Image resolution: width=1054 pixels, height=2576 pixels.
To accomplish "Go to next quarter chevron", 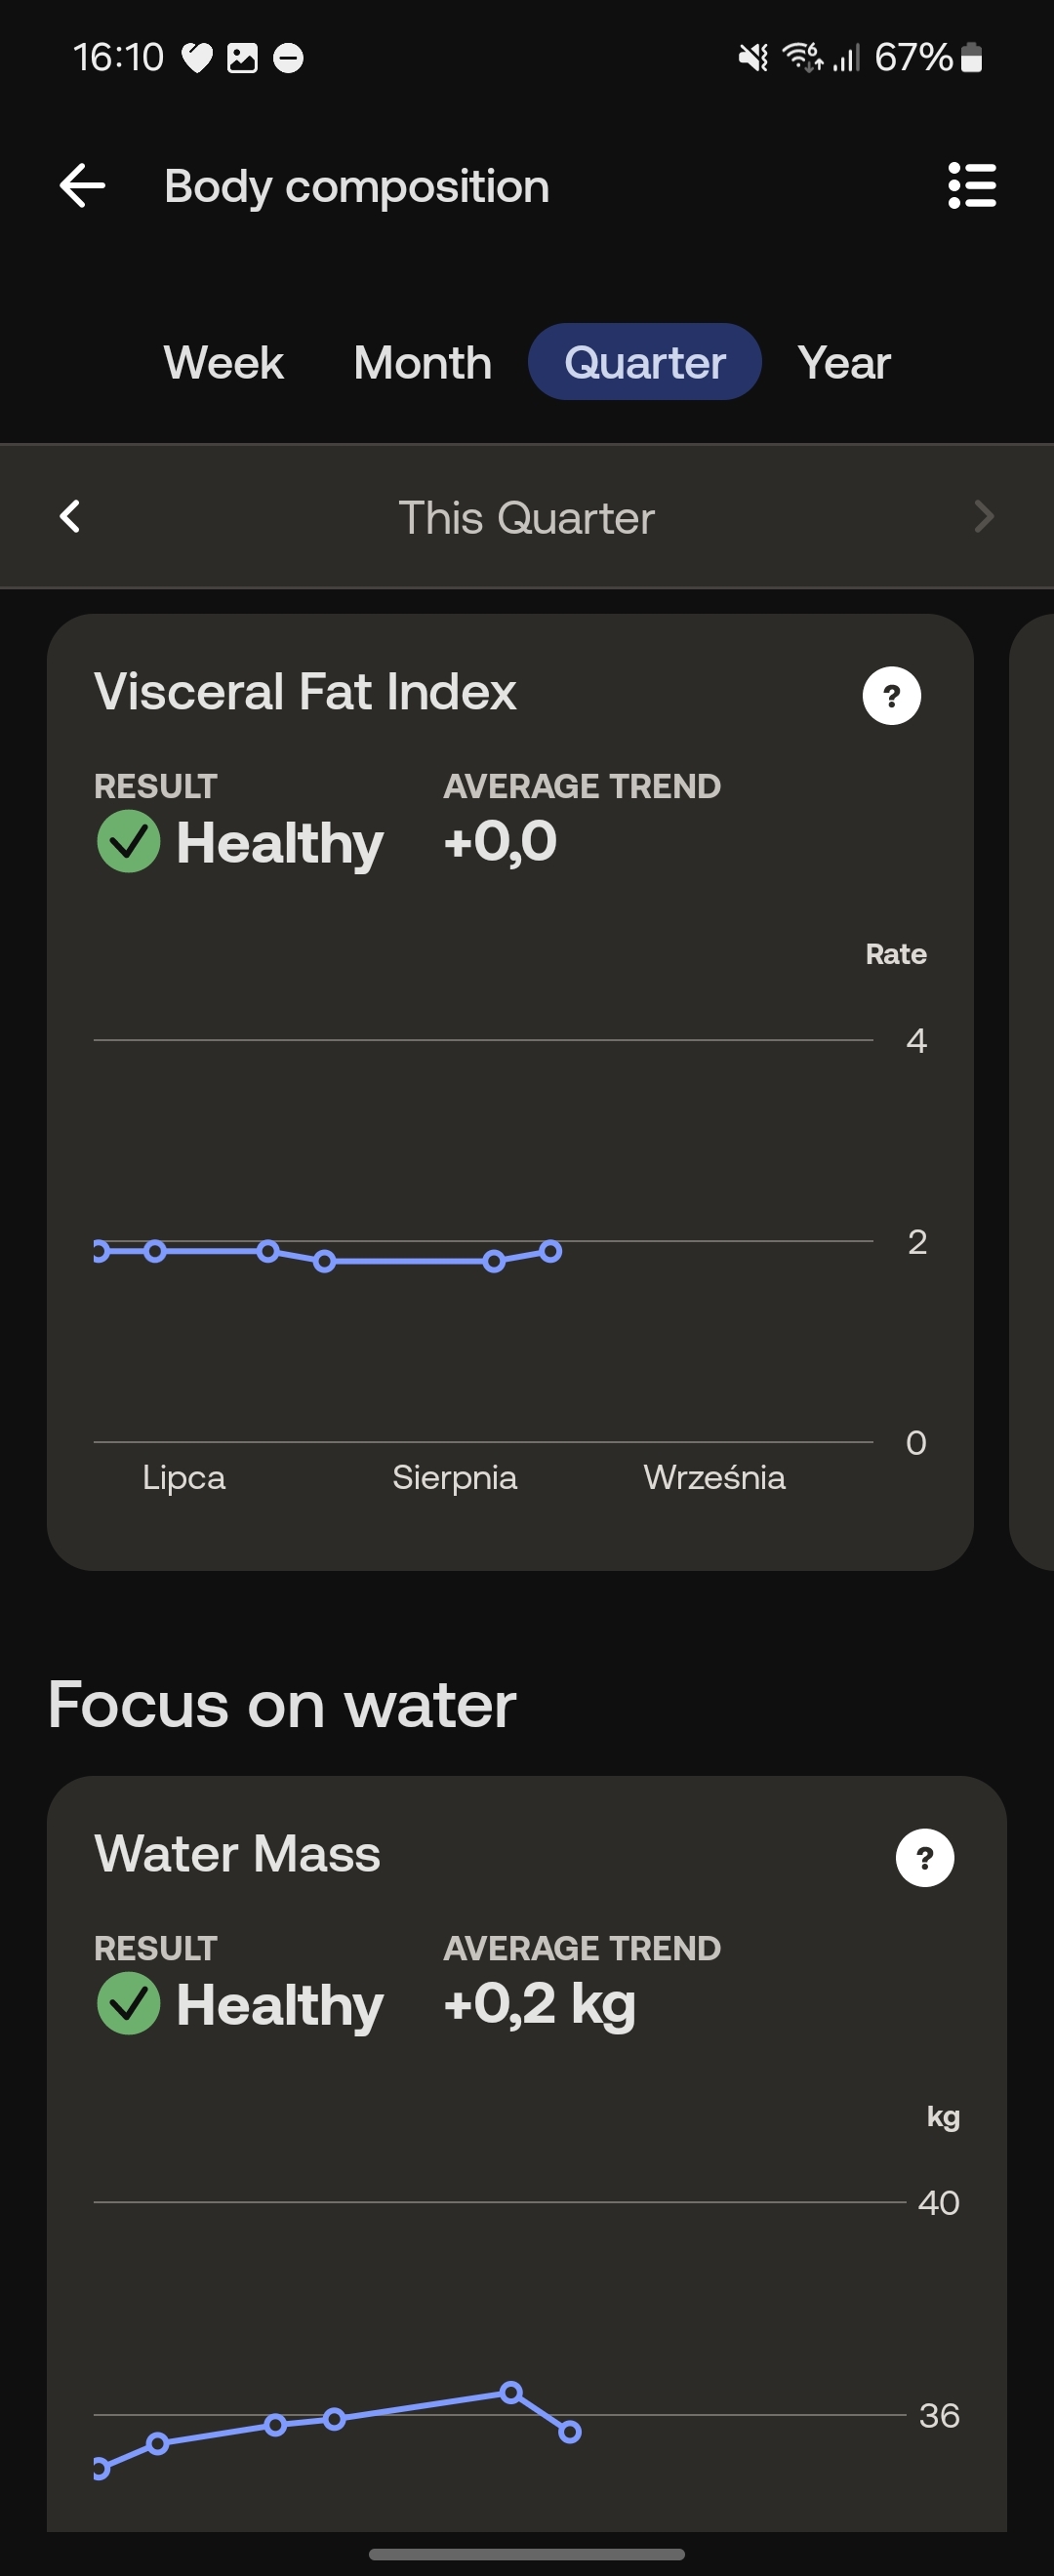I will pyautogui.click(x=984, y=517).
